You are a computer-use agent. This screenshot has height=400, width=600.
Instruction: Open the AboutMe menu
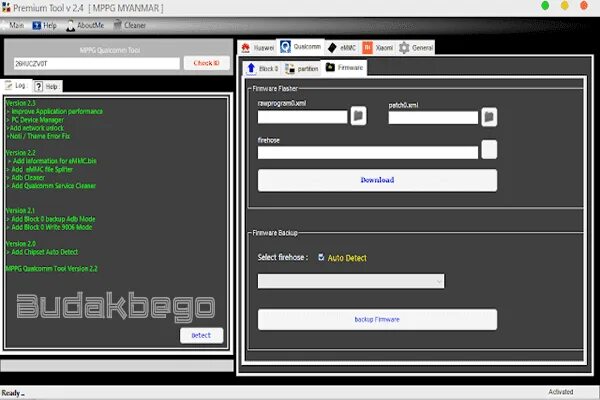click(x=85, y=26)
